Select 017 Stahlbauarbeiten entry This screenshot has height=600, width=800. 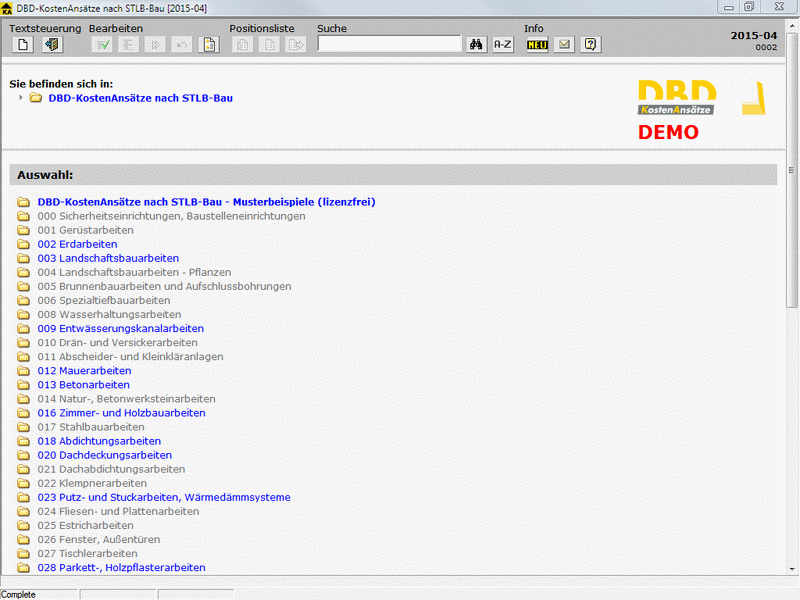tap(91, 427)
